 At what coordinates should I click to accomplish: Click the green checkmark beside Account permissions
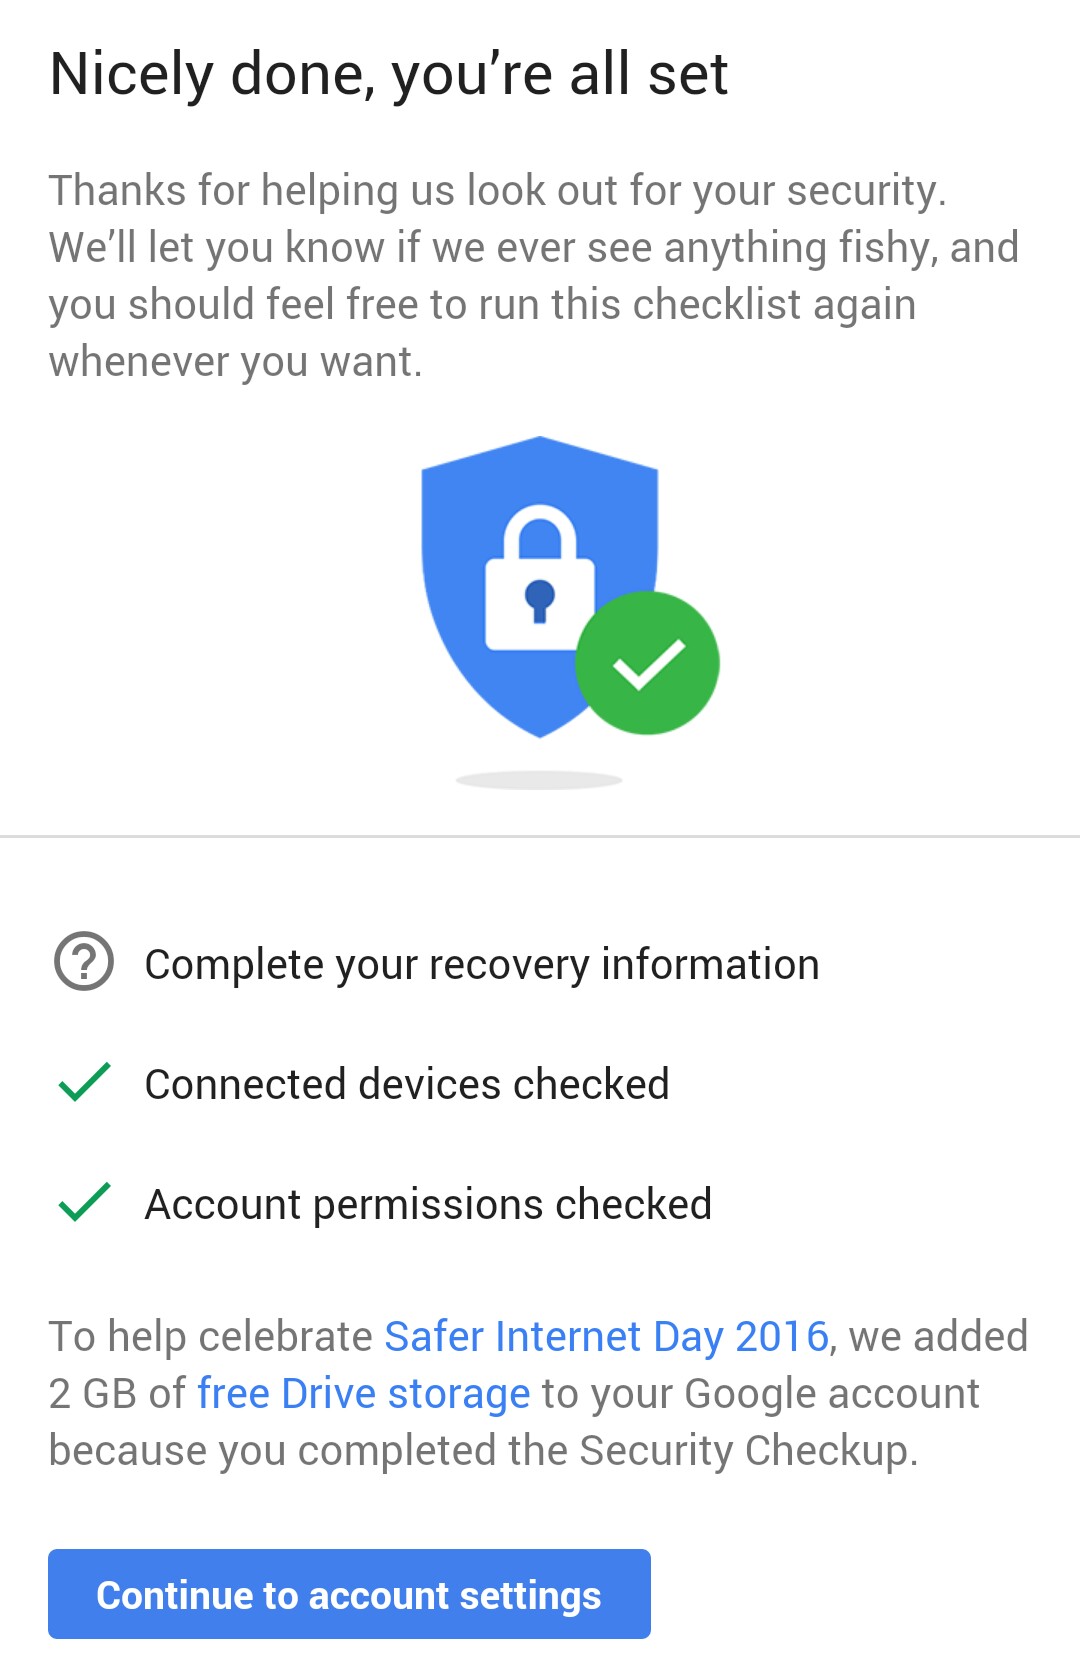(85, 1203)
